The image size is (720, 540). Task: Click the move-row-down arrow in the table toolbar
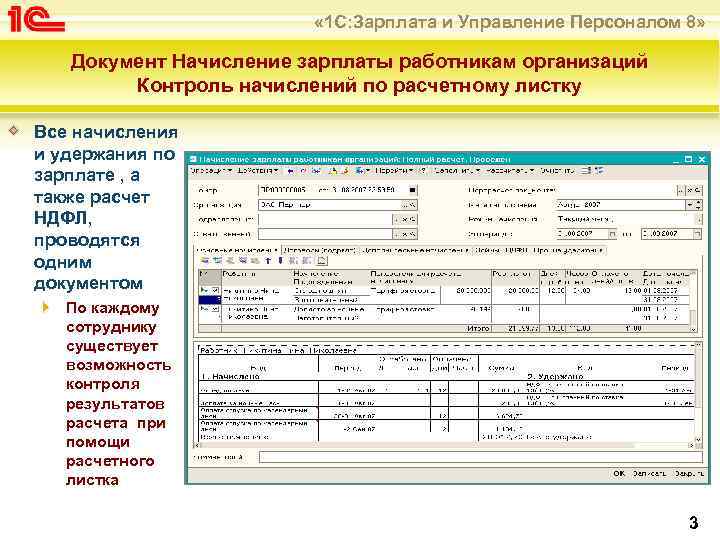[x=281, y=261]
